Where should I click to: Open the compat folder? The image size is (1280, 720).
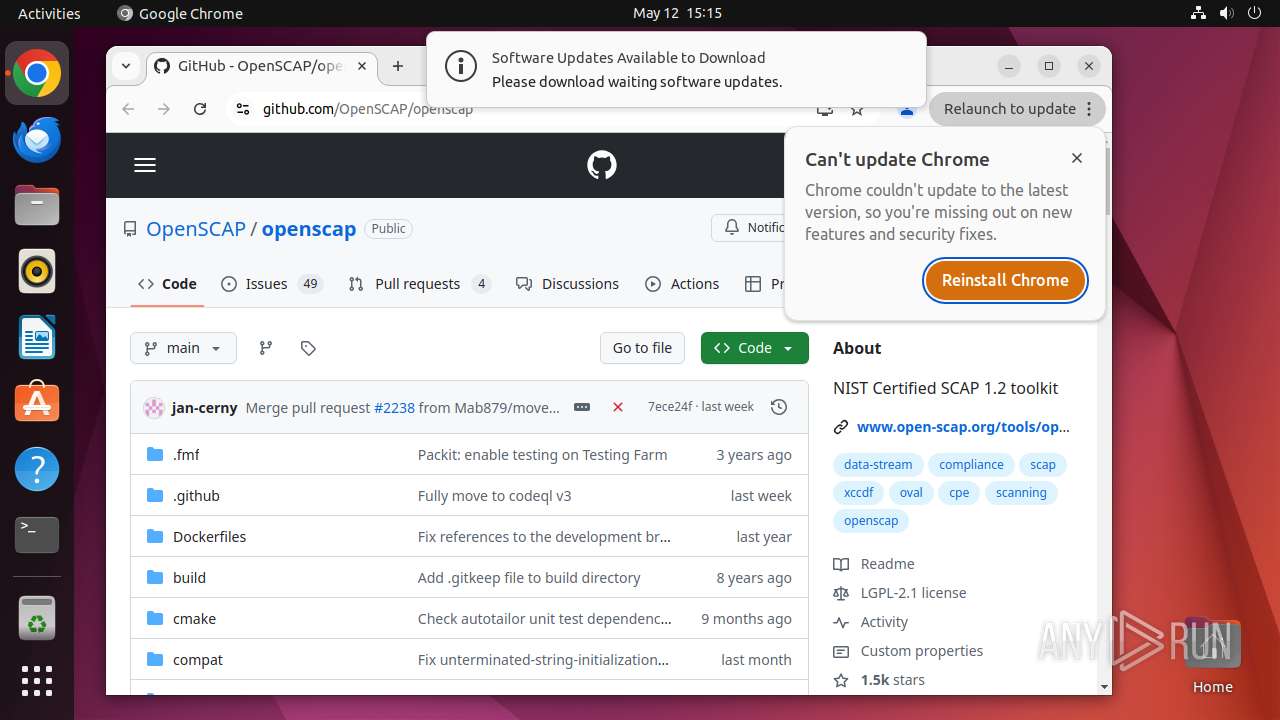pyautogui.click(x=198, y=660)
